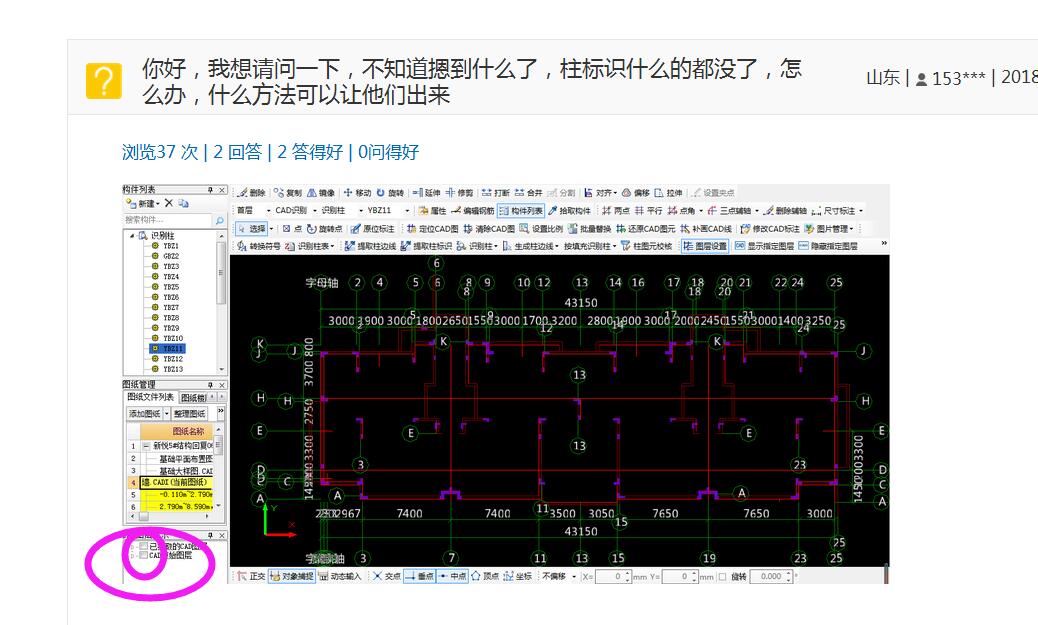Select the 旋转 (rotate) tool
The image size is (1038, 625).
[x=390, y=193]
